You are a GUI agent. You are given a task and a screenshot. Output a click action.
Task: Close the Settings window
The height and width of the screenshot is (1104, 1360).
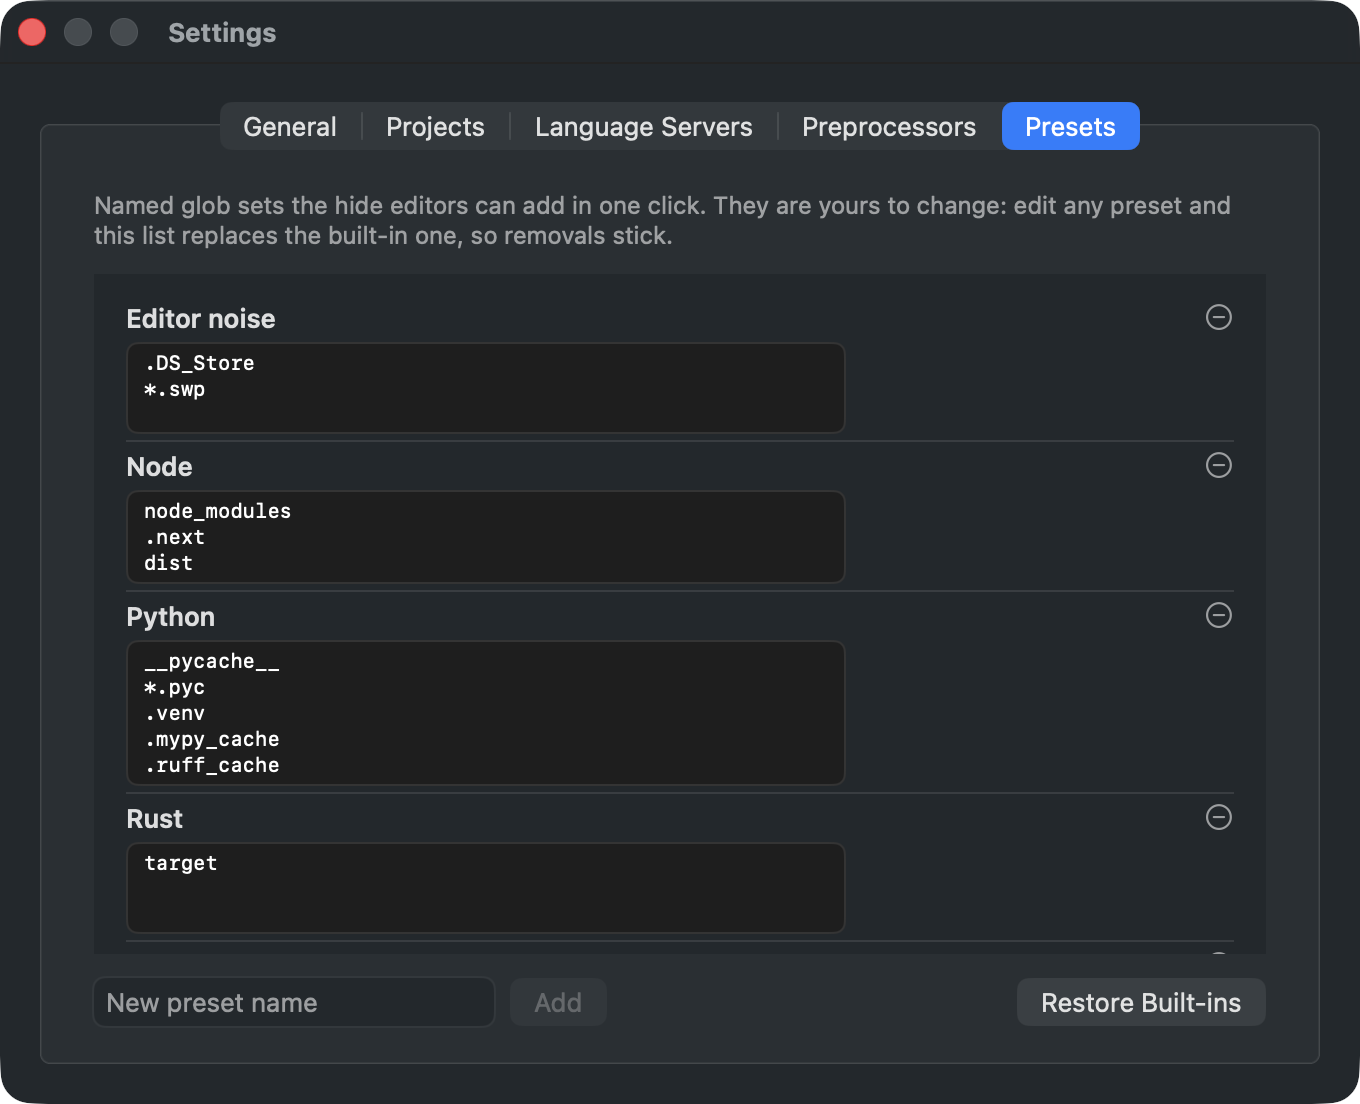32,32
